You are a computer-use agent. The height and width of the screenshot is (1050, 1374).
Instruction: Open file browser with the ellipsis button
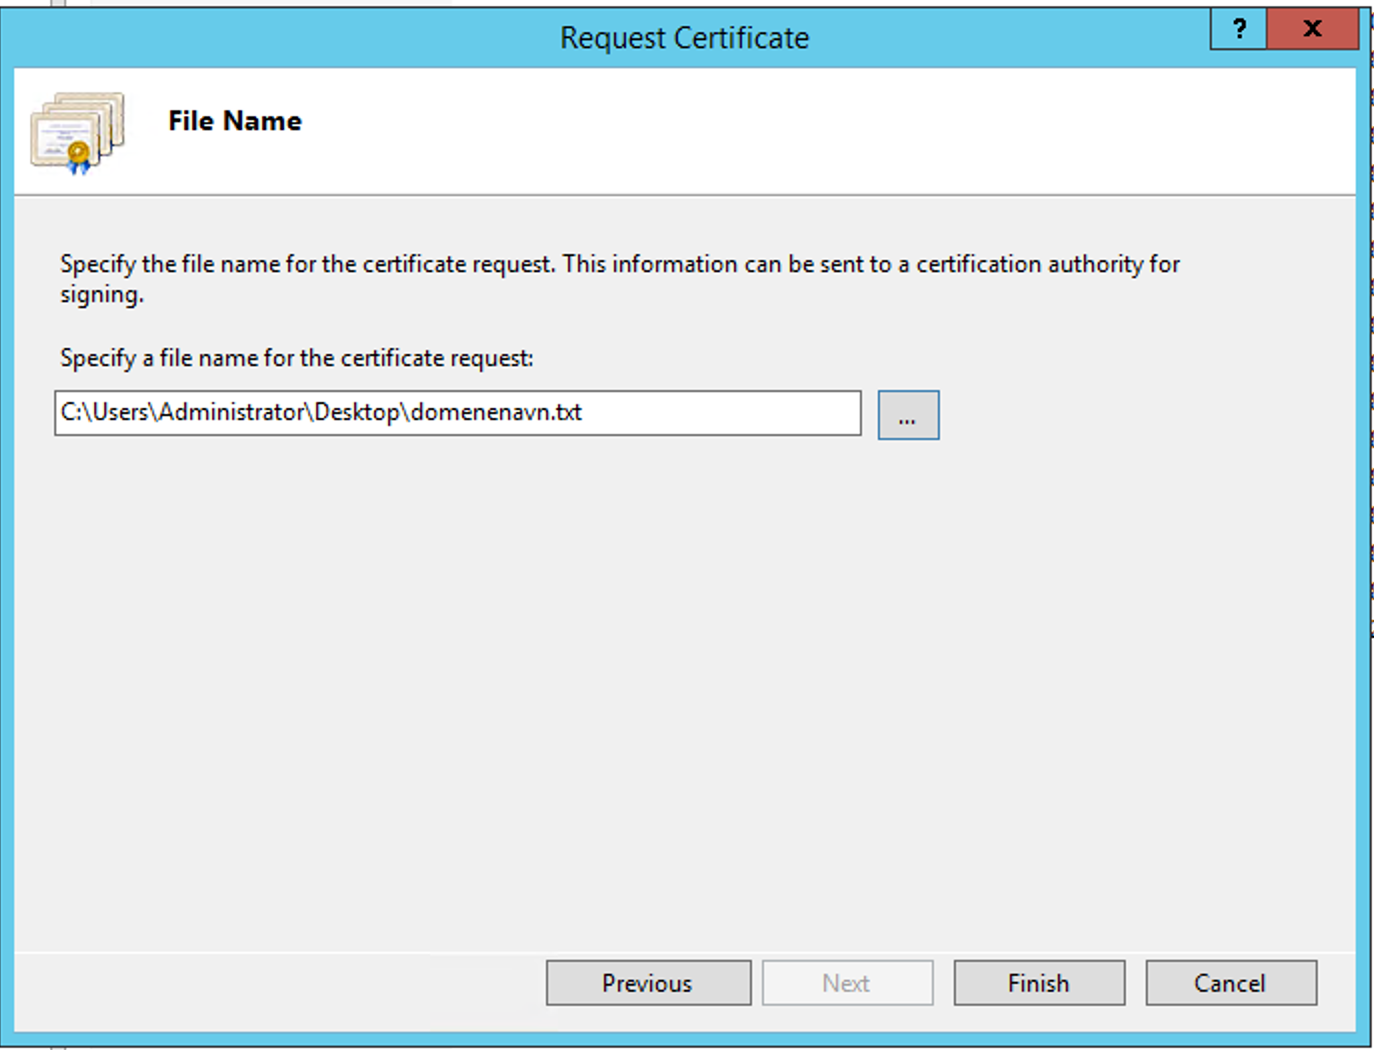point(908,415)
